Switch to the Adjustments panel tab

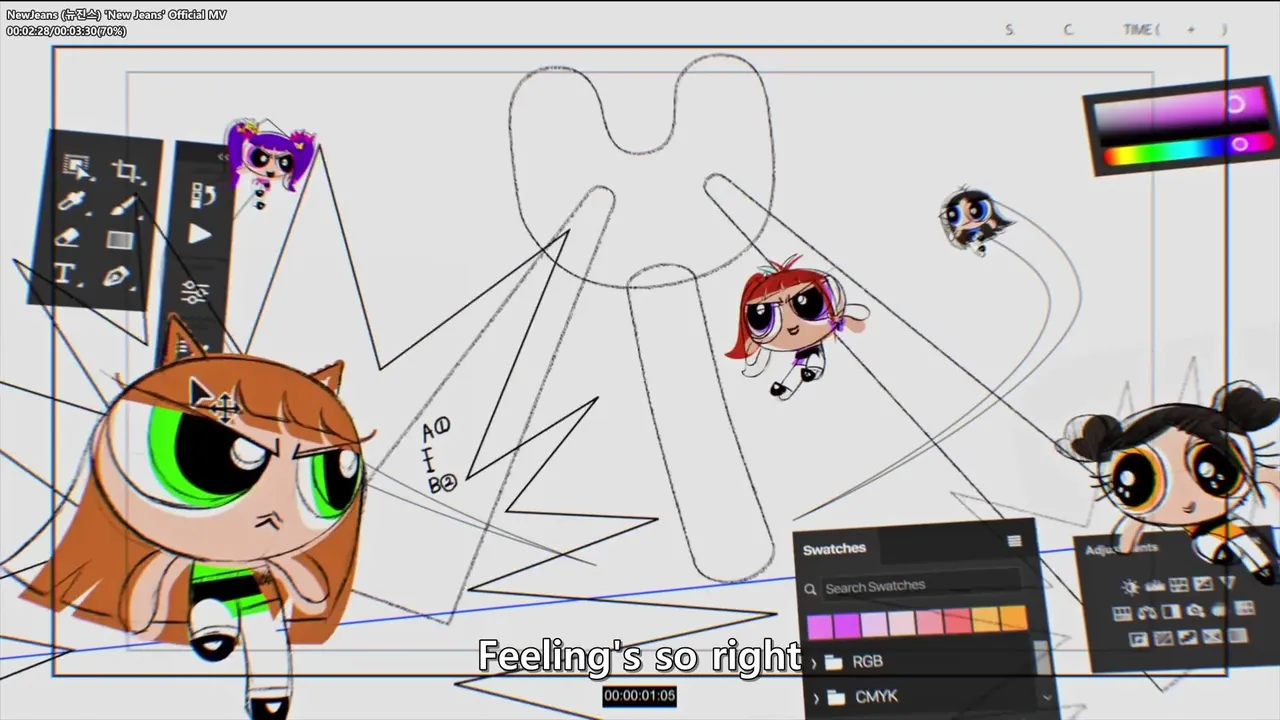click(1121, 548)
